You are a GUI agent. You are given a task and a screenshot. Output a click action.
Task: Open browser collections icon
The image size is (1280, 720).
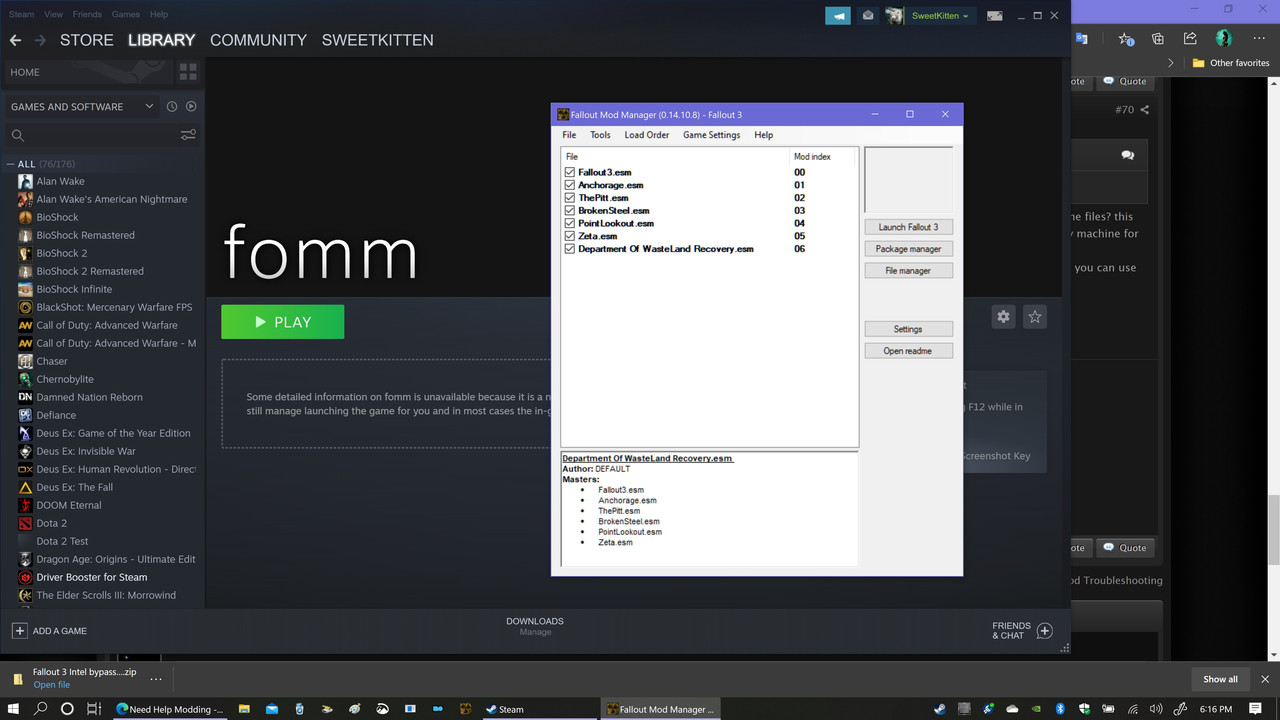pyautogui.click(x=1158, y=39)
